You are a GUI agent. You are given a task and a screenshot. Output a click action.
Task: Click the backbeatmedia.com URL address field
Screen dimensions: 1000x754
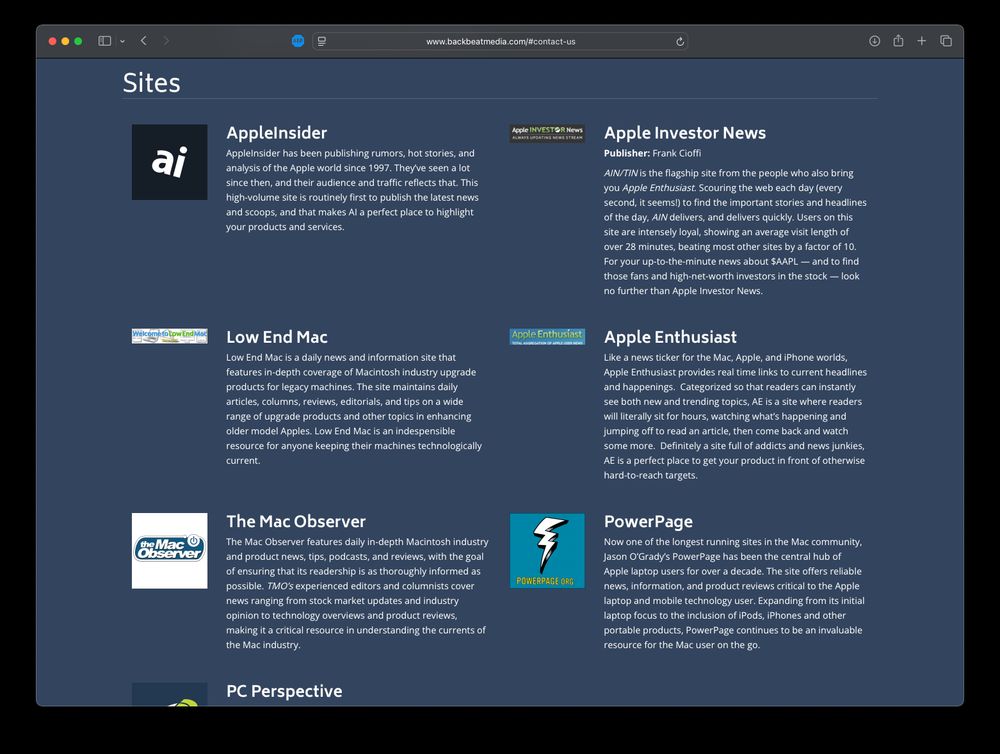[500, 41]
